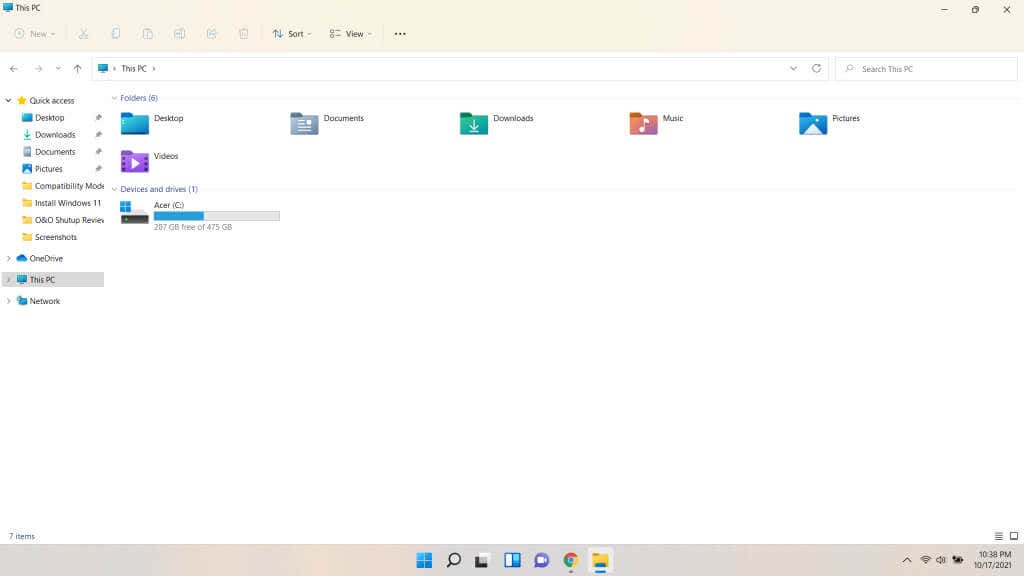The width and height of the screenshot is (1024, 576).
Task: Click the New button
Action: pos(33,34)
